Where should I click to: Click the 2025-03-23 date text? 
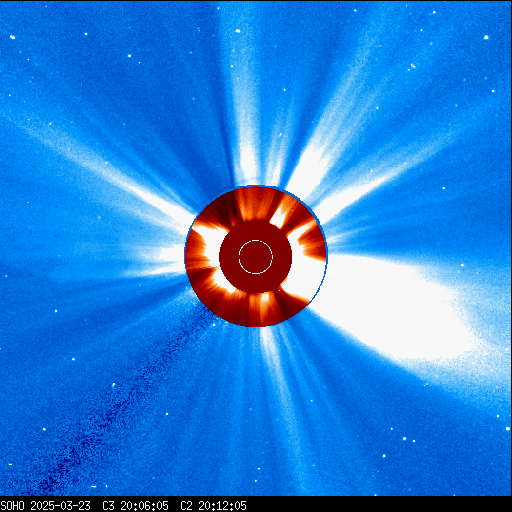point(60,506)
